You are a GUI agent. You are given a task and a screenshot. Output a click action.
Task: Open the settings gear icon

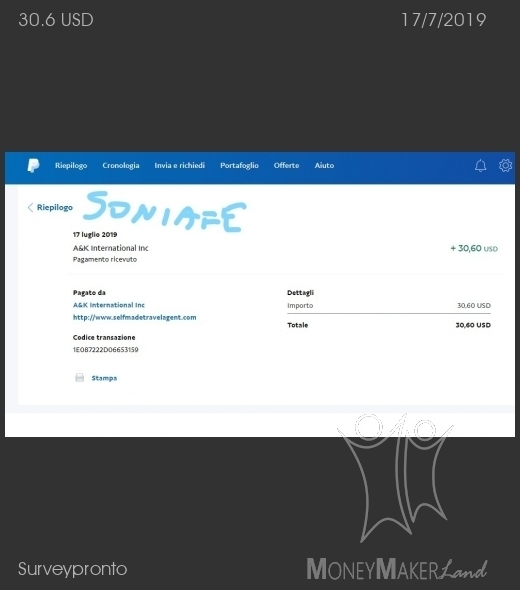(x=505, y=165)
